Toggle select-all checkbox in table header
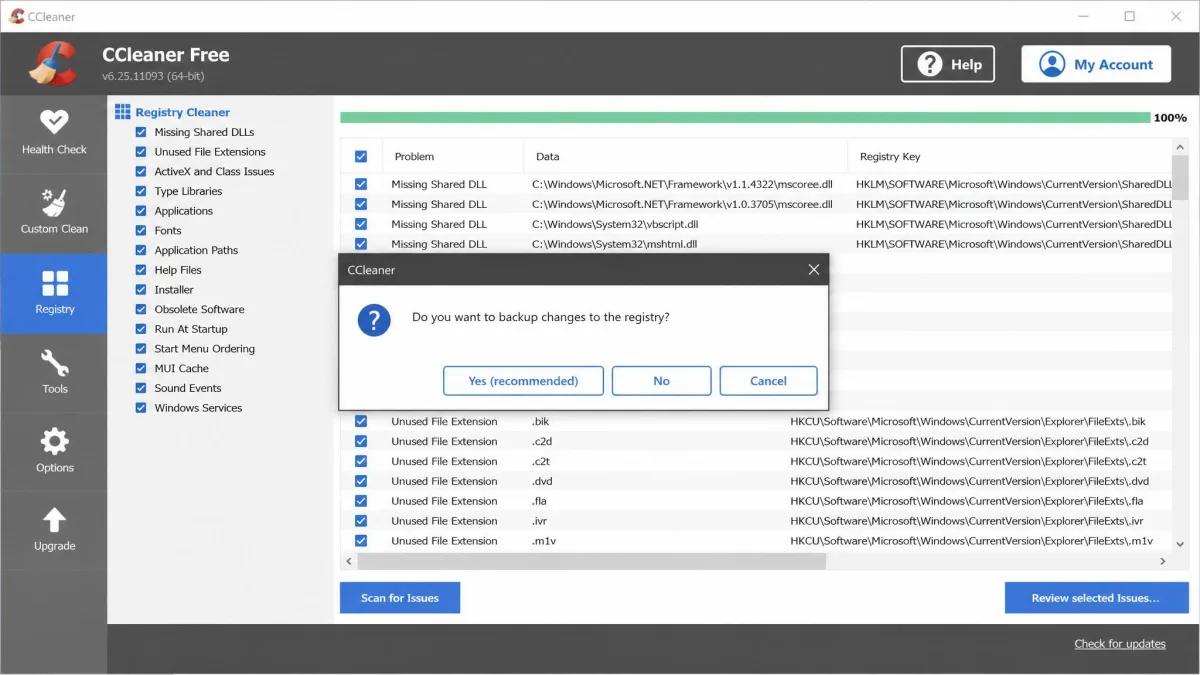This screenshot has height=675, width=1200. 361,156
